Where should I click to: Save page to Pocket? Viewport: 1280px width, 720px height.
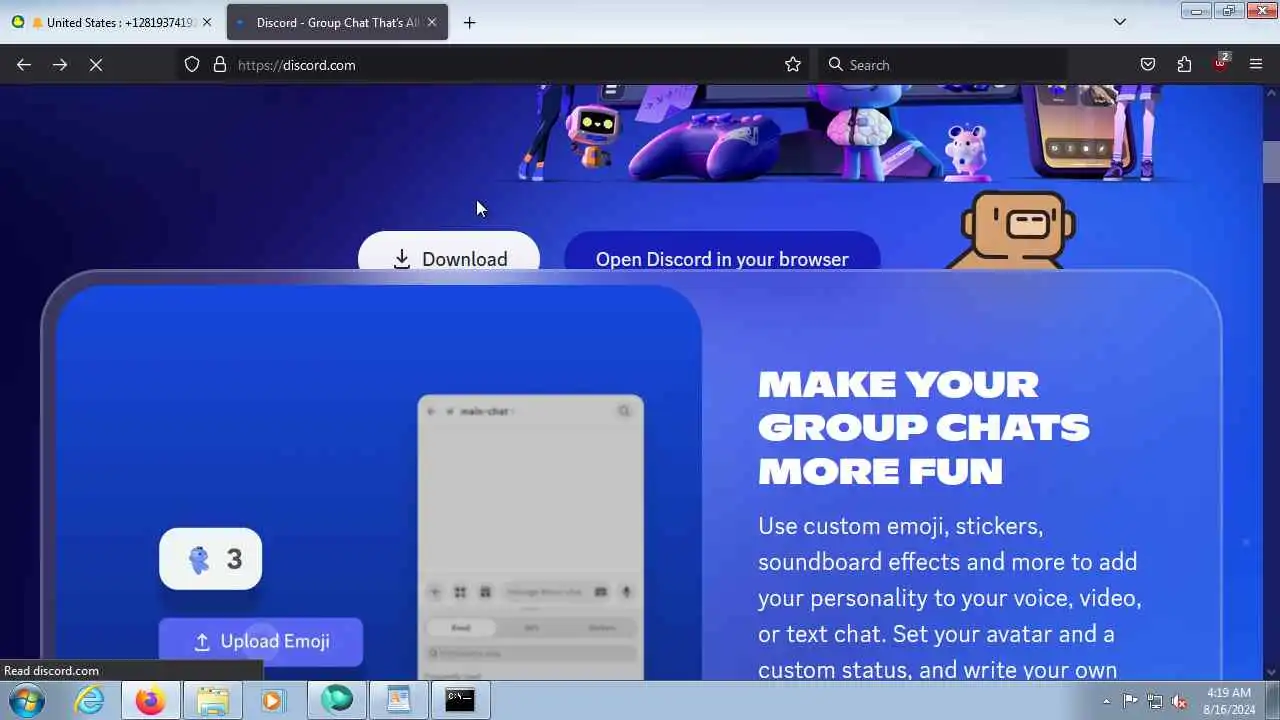(x=1148, y=65)
